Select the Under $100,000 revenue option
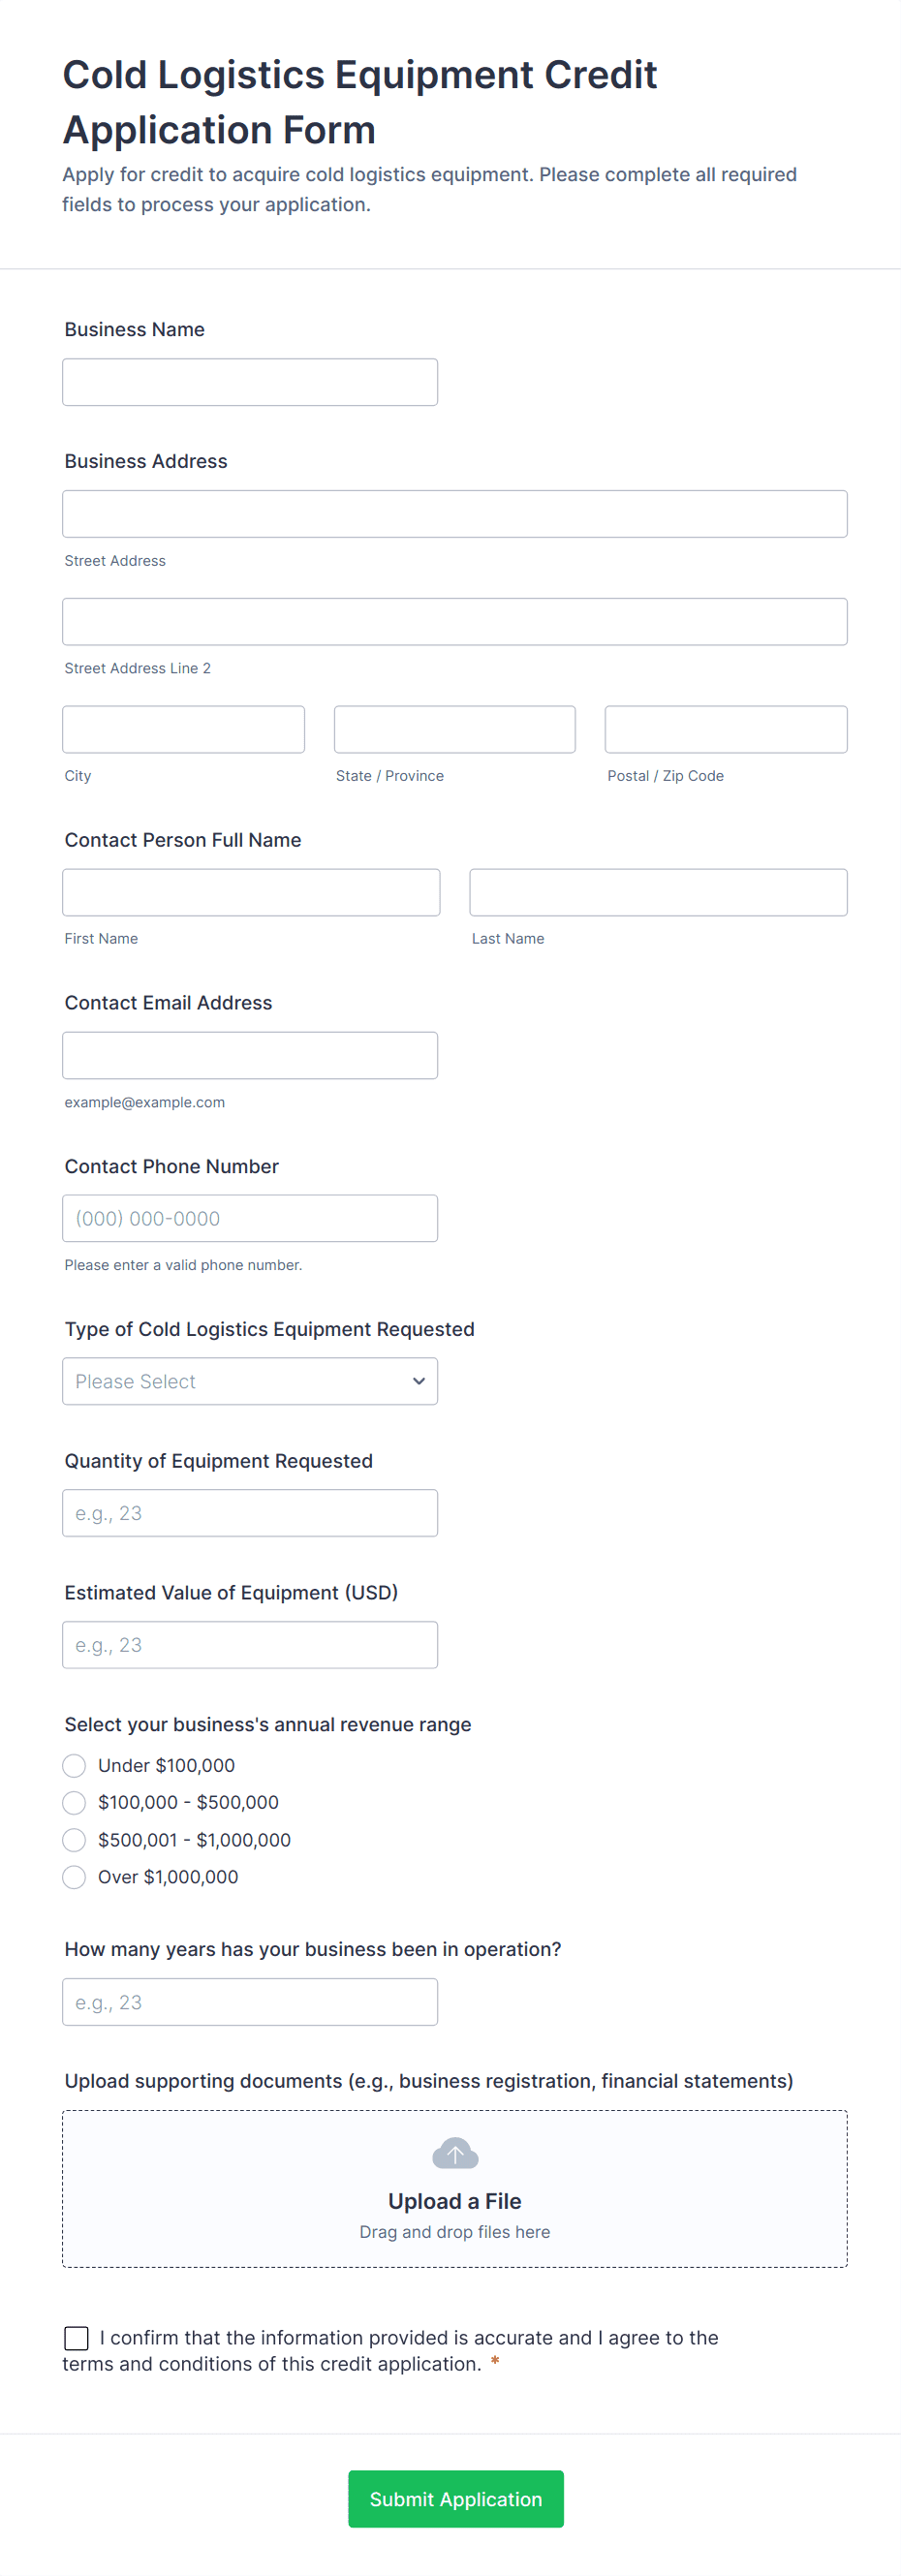901x2576 pixels. tap(74, 1765)
